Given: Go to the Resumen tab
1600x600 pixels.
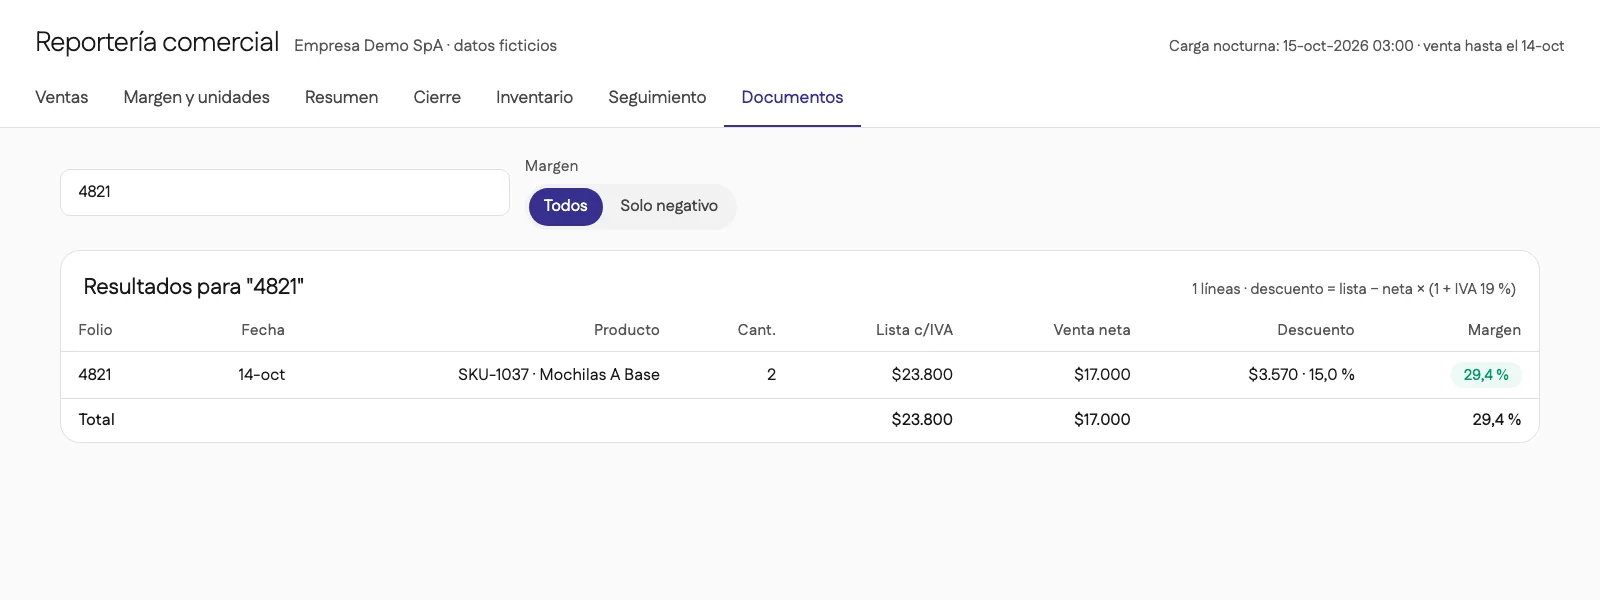Looking at the screenshot, I should pos(341,97).
